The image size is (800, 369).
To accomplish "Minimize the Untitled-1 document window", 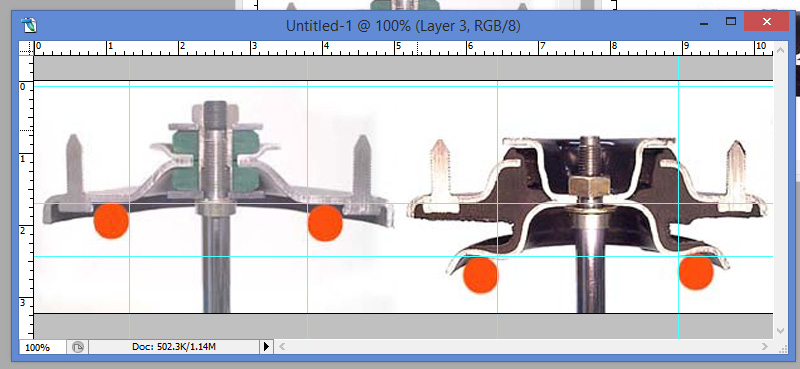I will (704, 23).
